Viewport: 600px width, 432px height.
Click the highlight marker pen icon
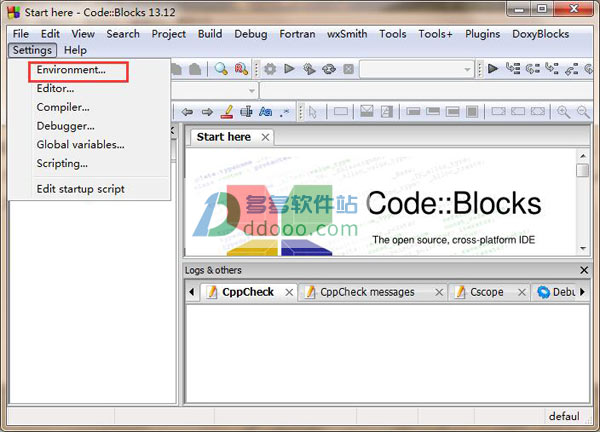[227, 112]
